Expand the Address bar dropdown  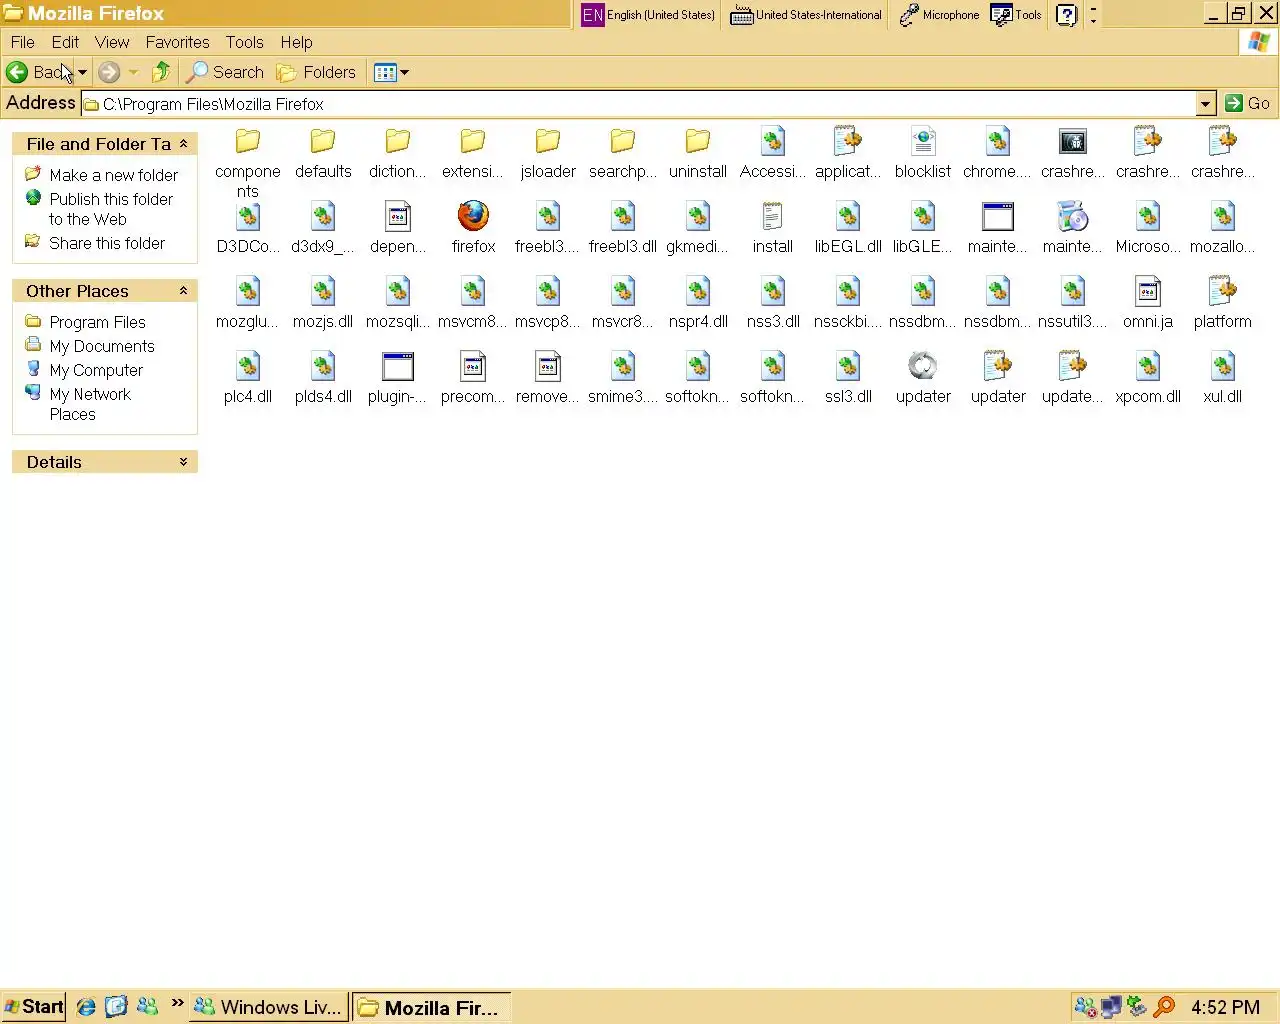(1206, 103)
